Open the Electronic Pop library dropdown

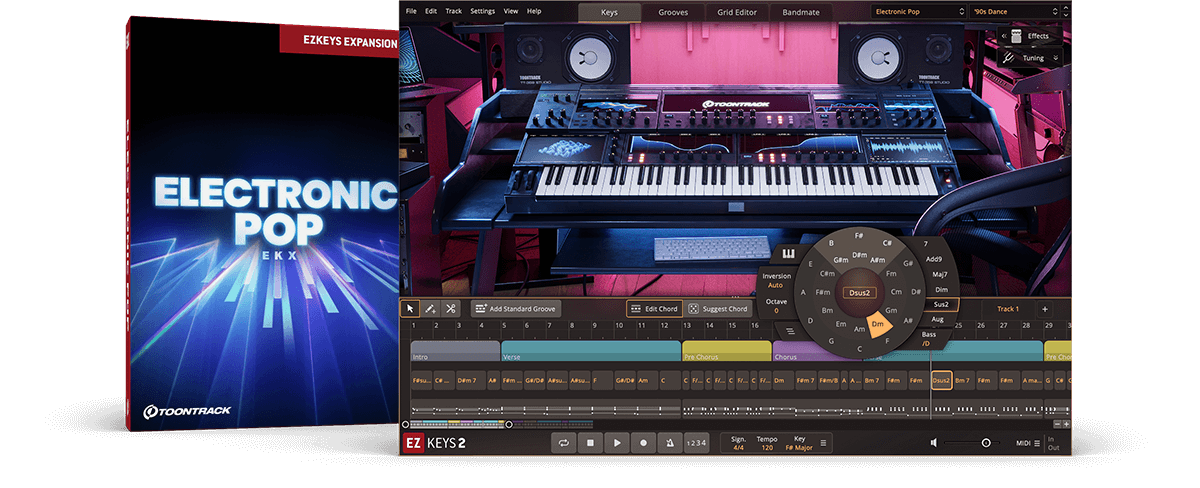918,12
